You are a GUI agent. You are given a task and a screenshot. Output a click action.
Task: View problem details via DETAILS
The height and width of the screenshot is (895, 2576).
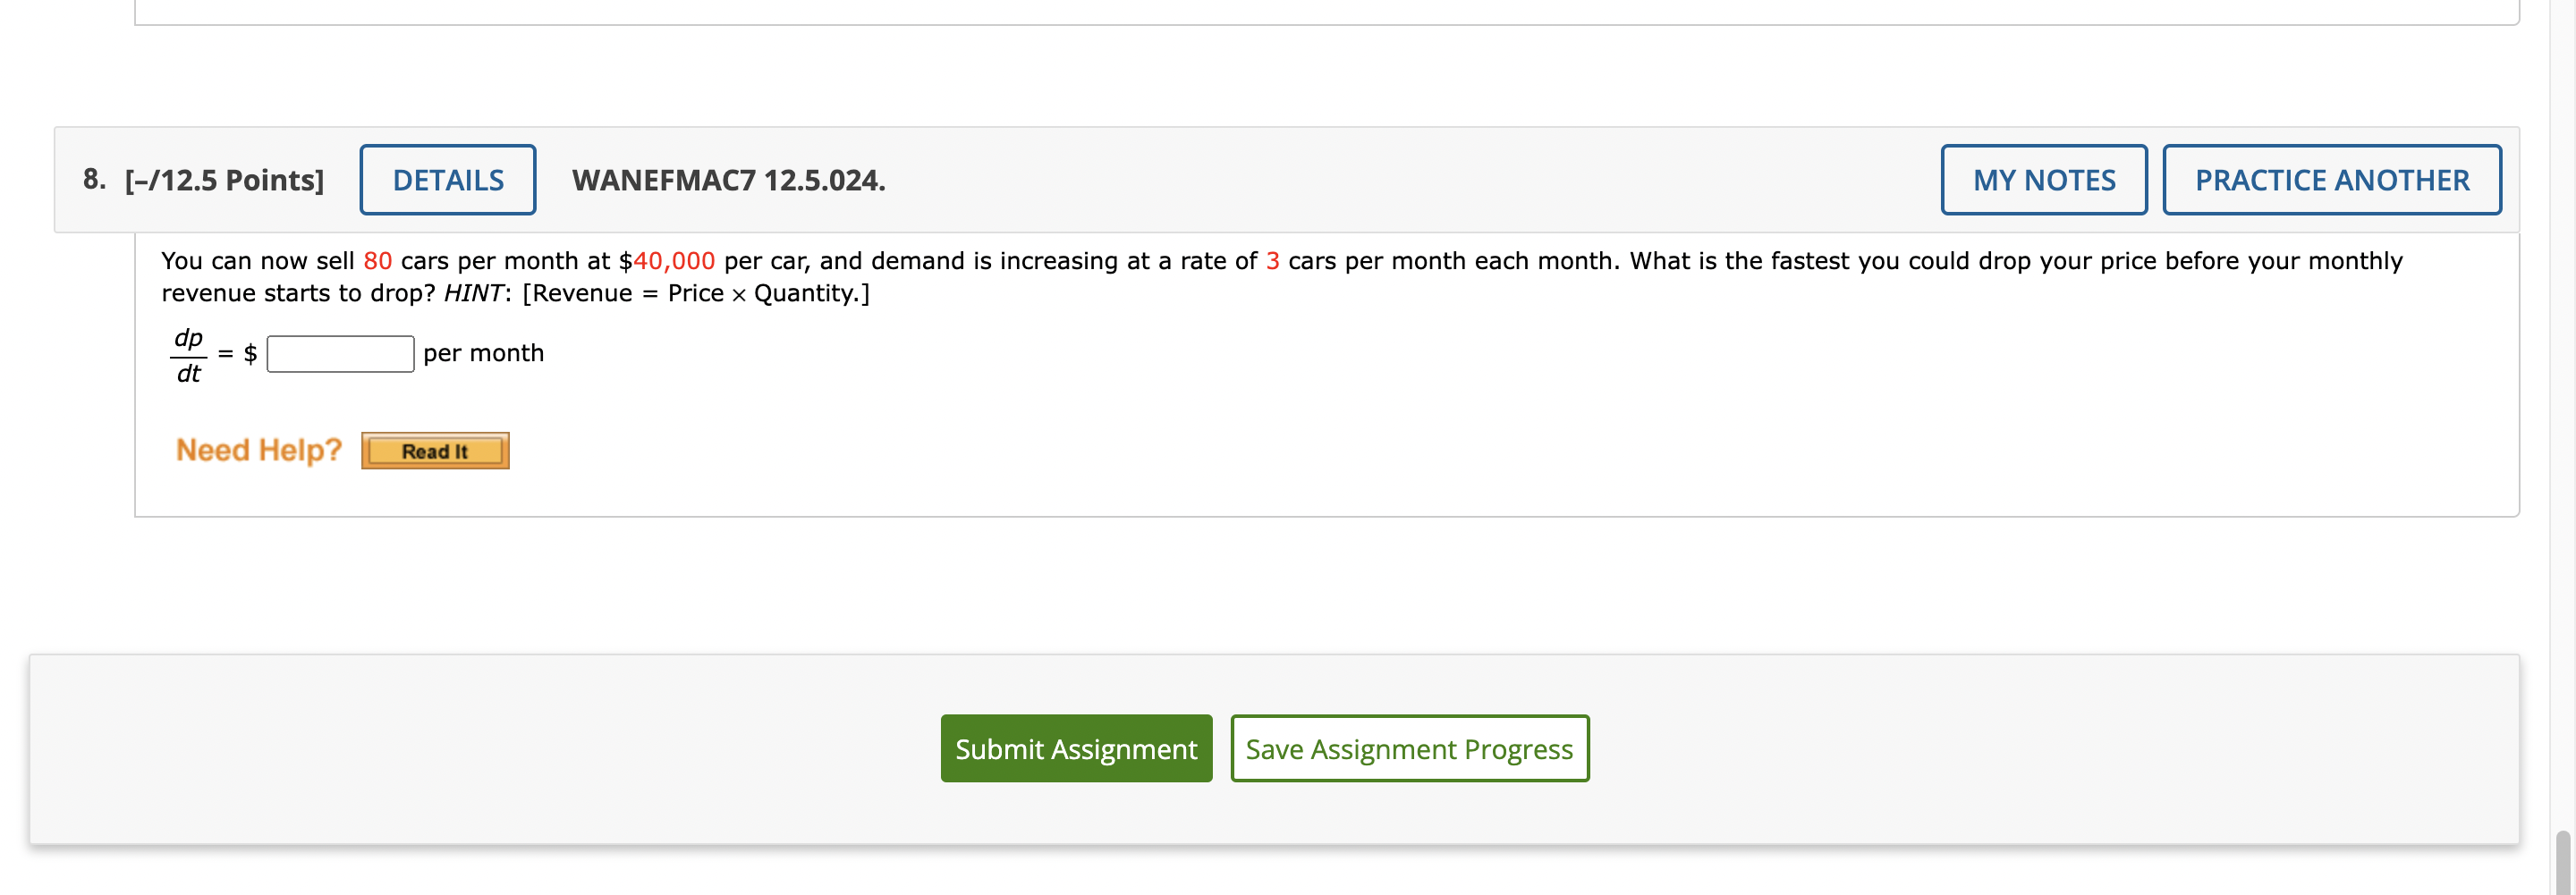(447, 179)
